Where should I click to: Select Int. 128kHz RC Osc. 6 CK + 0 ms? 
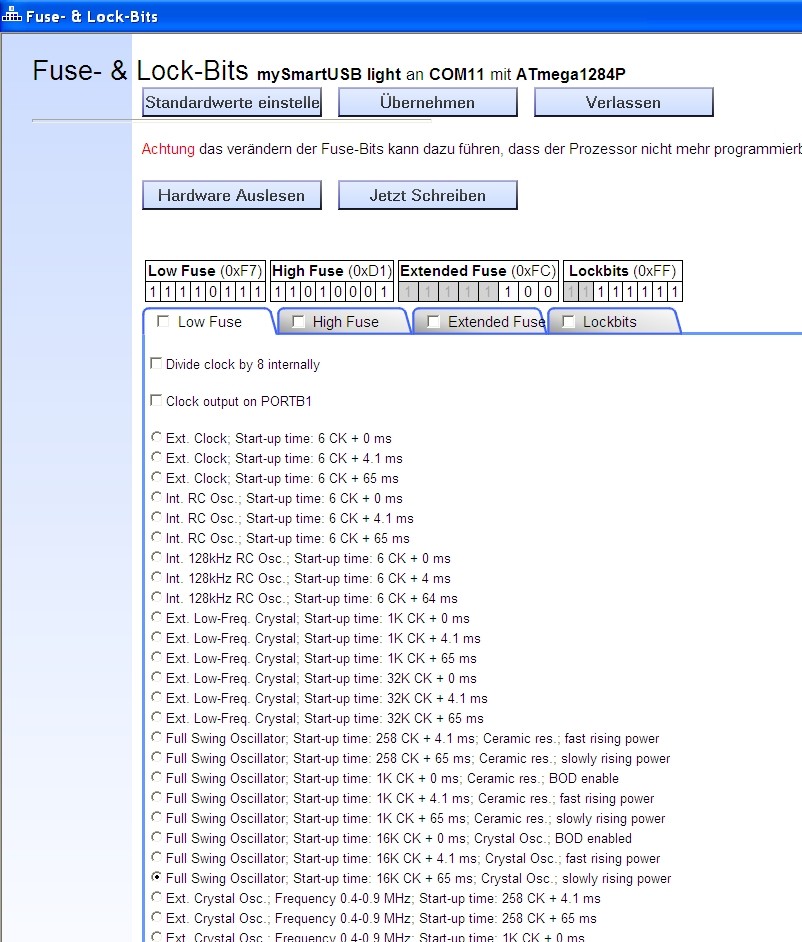156,557
